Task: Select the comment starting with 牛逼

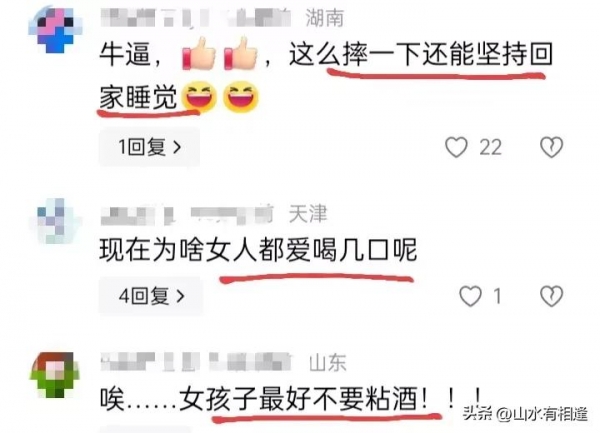Action: click(326, 75)
